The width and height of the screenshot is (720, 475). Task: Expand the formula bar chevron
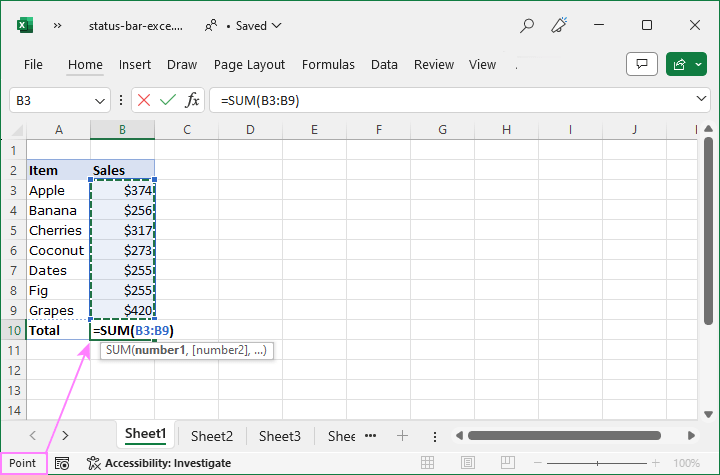point(701,100)
